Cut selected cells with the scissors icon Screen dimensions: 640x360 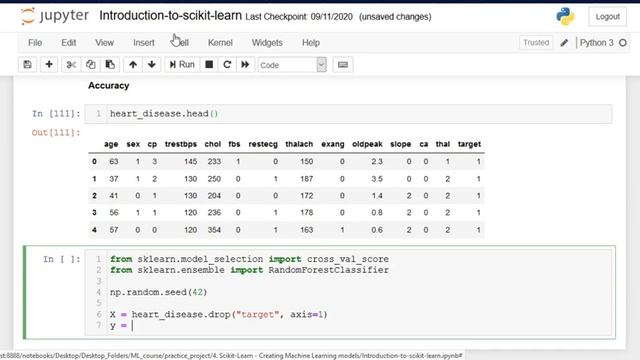pyautogui.click(x=71, y=64)
